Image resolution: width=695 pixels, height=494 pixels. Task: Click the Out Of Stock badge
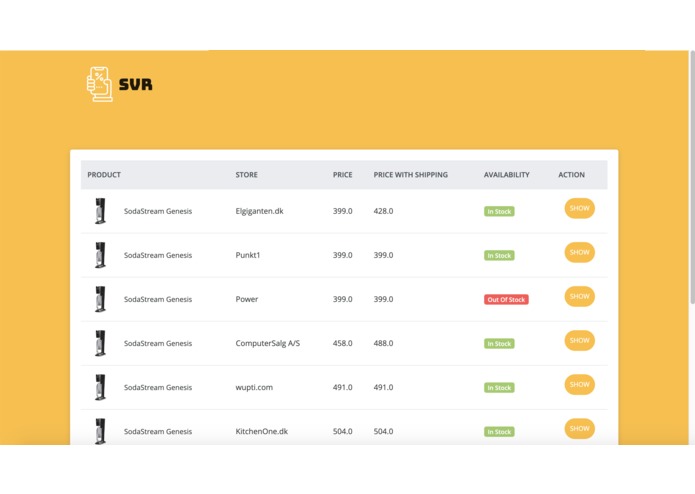click(x=506, y=300)
